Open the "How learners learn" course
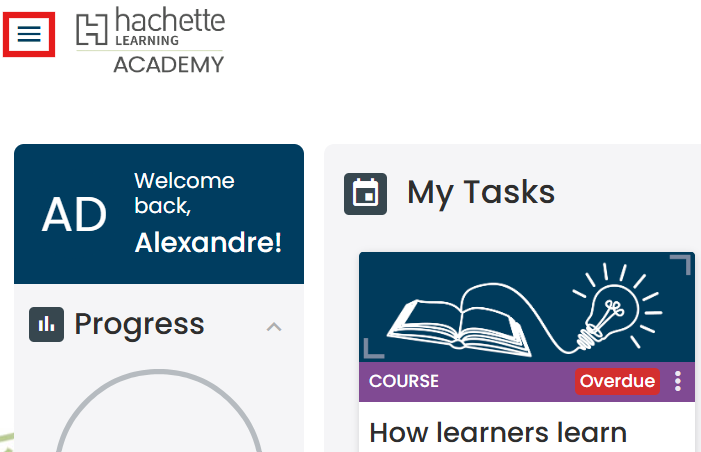Image resolution: width=701 pixels, height=452 pixels. click(x=498, y=432)
